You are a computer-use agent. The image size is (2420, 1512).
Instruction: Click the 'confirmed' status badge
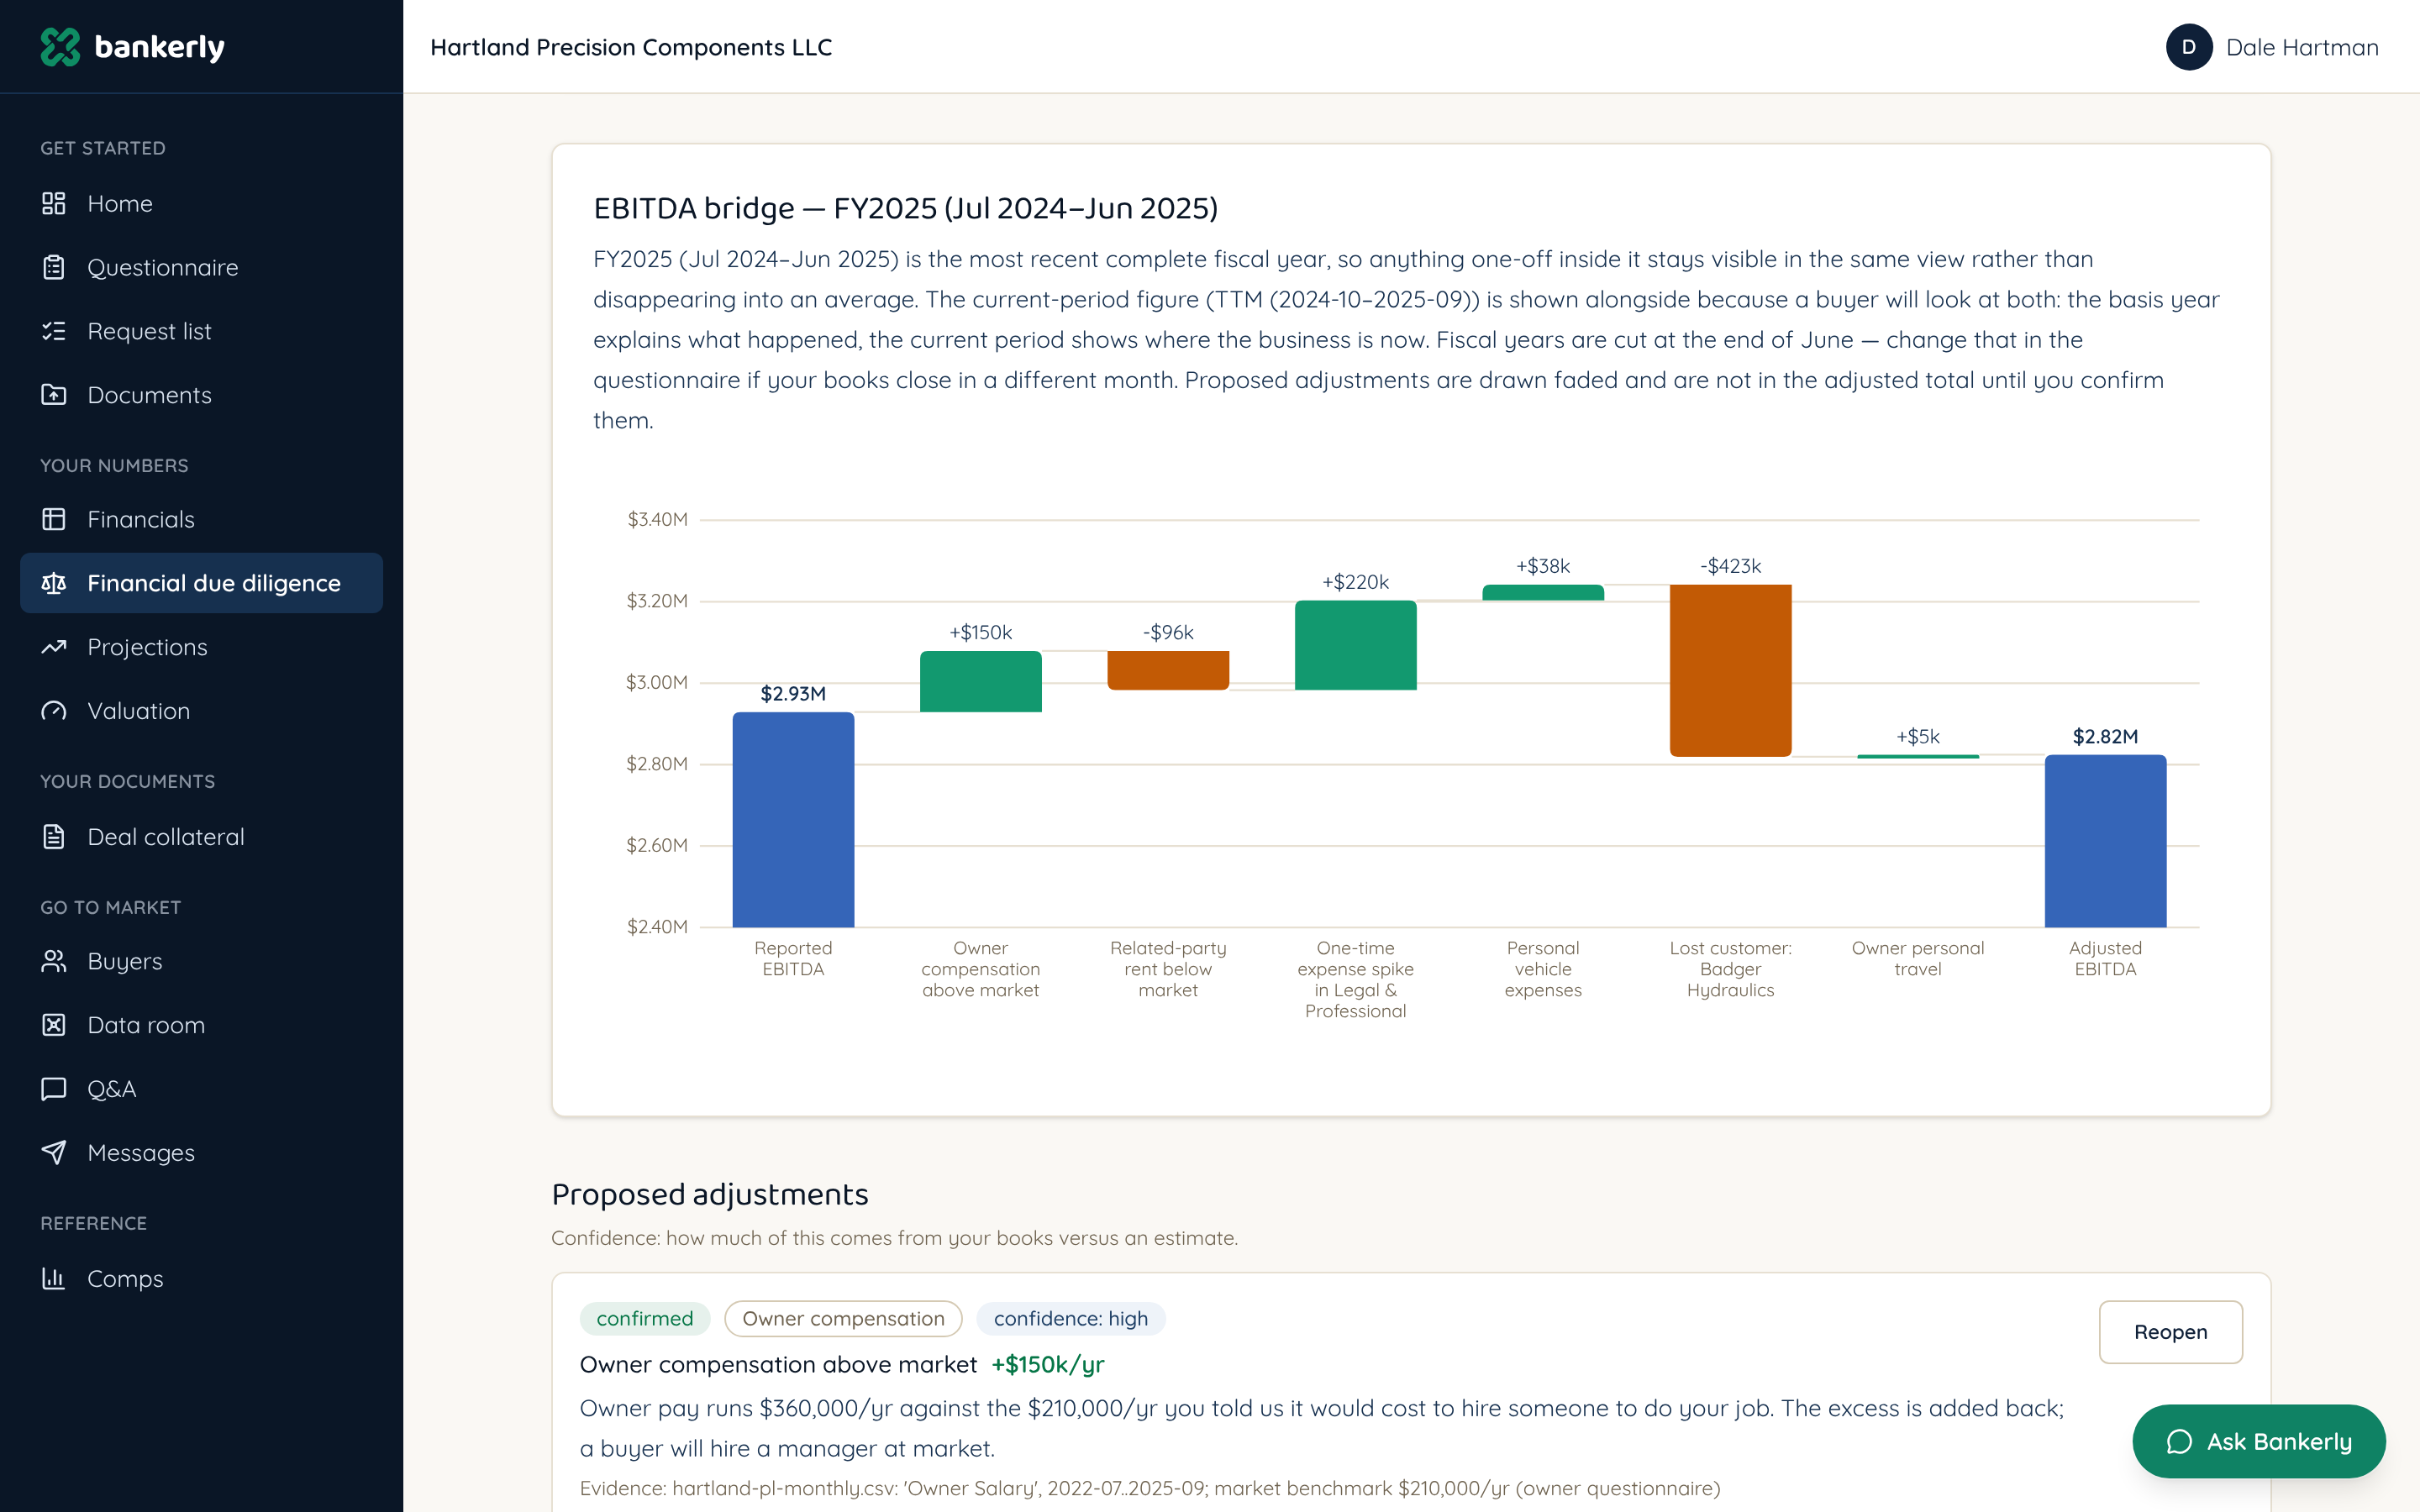click(645, 1318)
